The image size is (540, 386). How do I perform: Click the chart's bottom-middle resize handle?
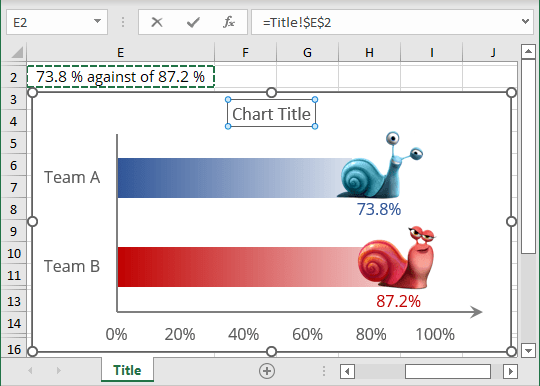pos(271,351)
